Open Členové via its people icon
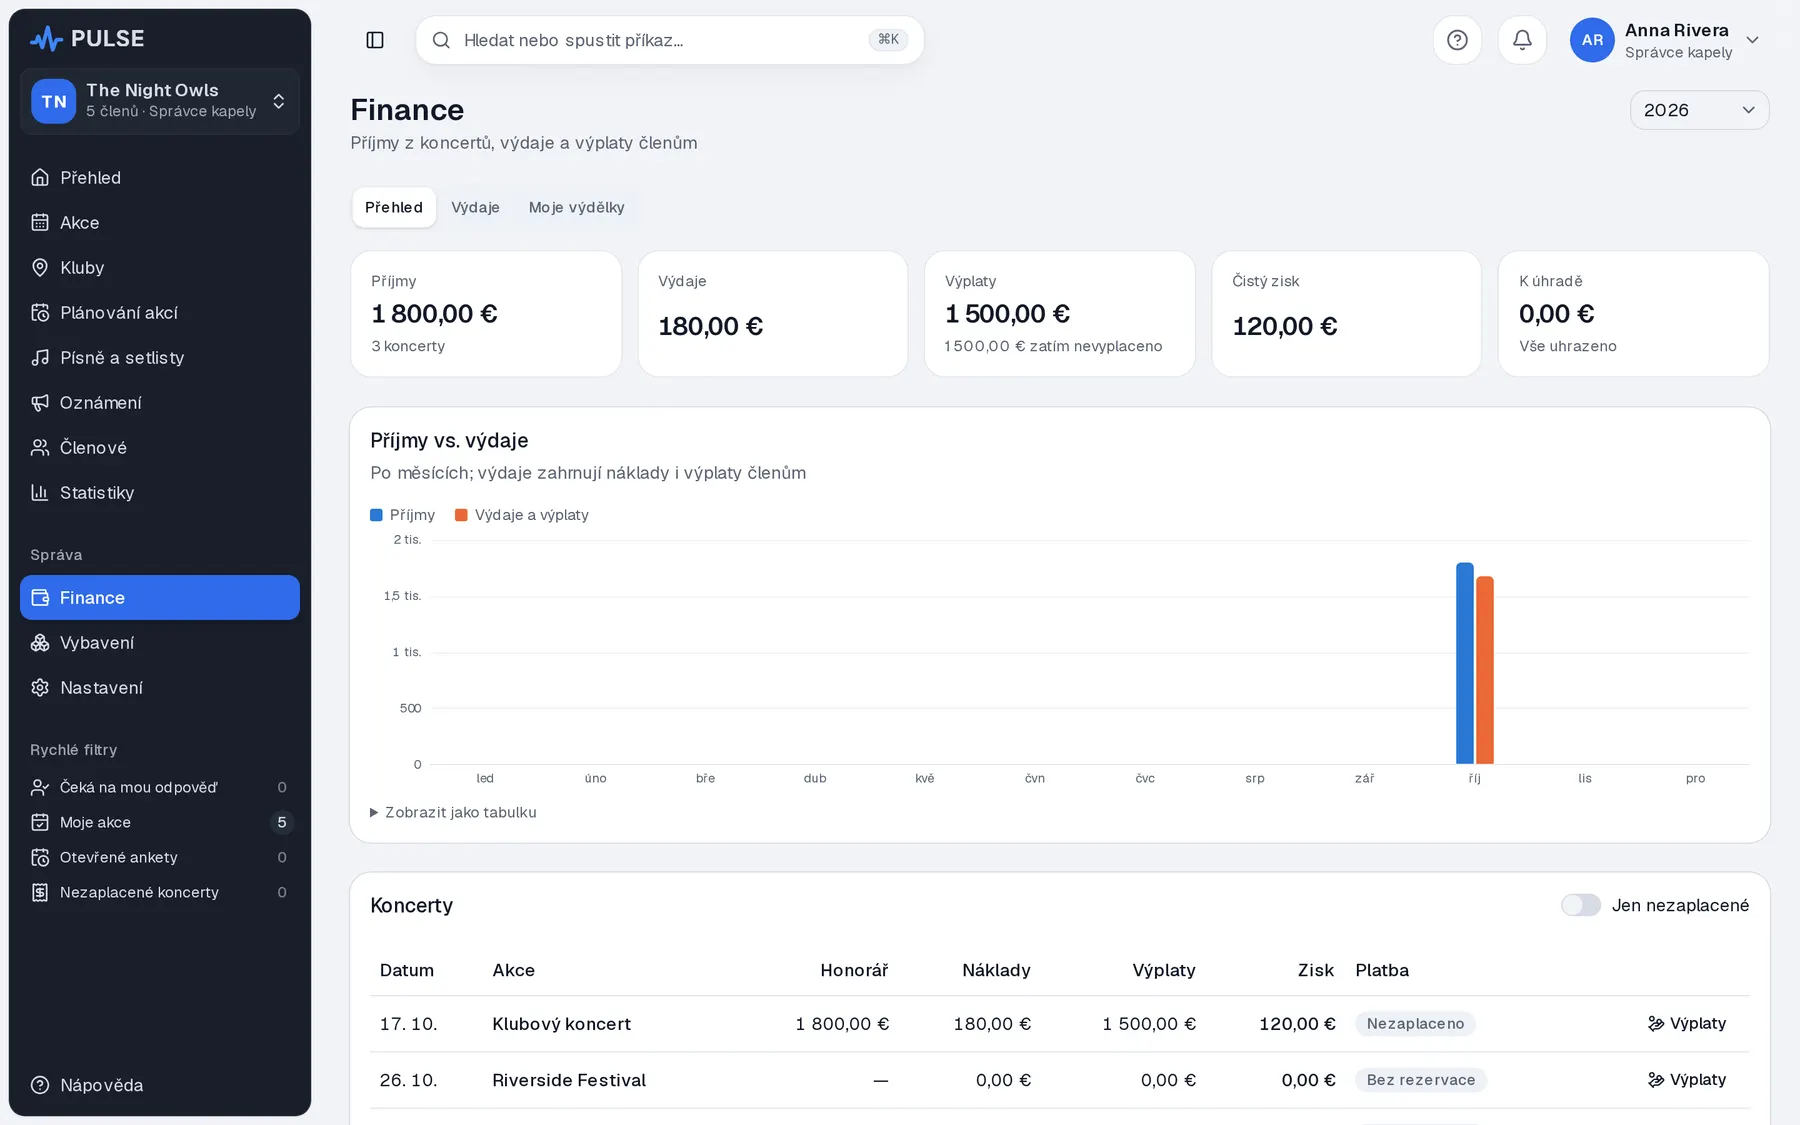Screen dimensions: 1800x1125 pyautogui.click(x=40, y=447)
